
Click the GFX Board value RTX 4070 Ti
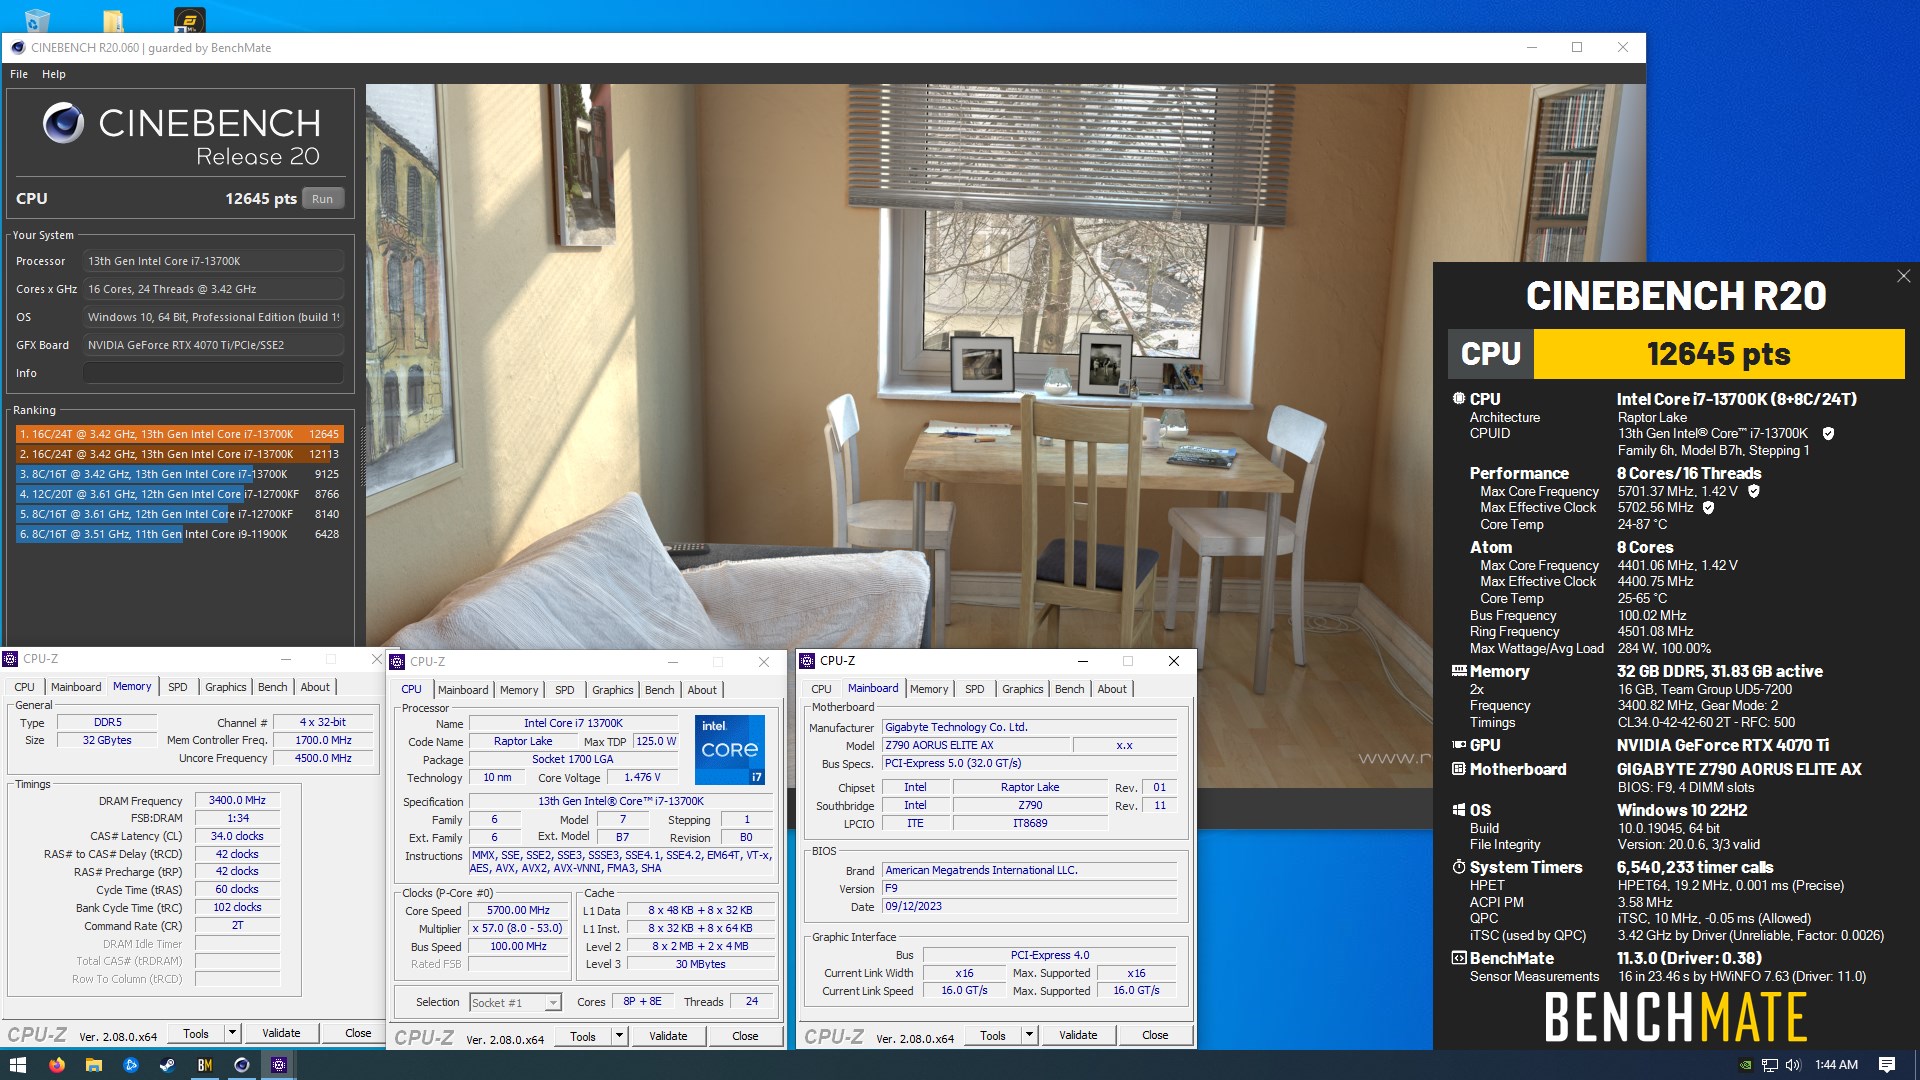[213, 345]
